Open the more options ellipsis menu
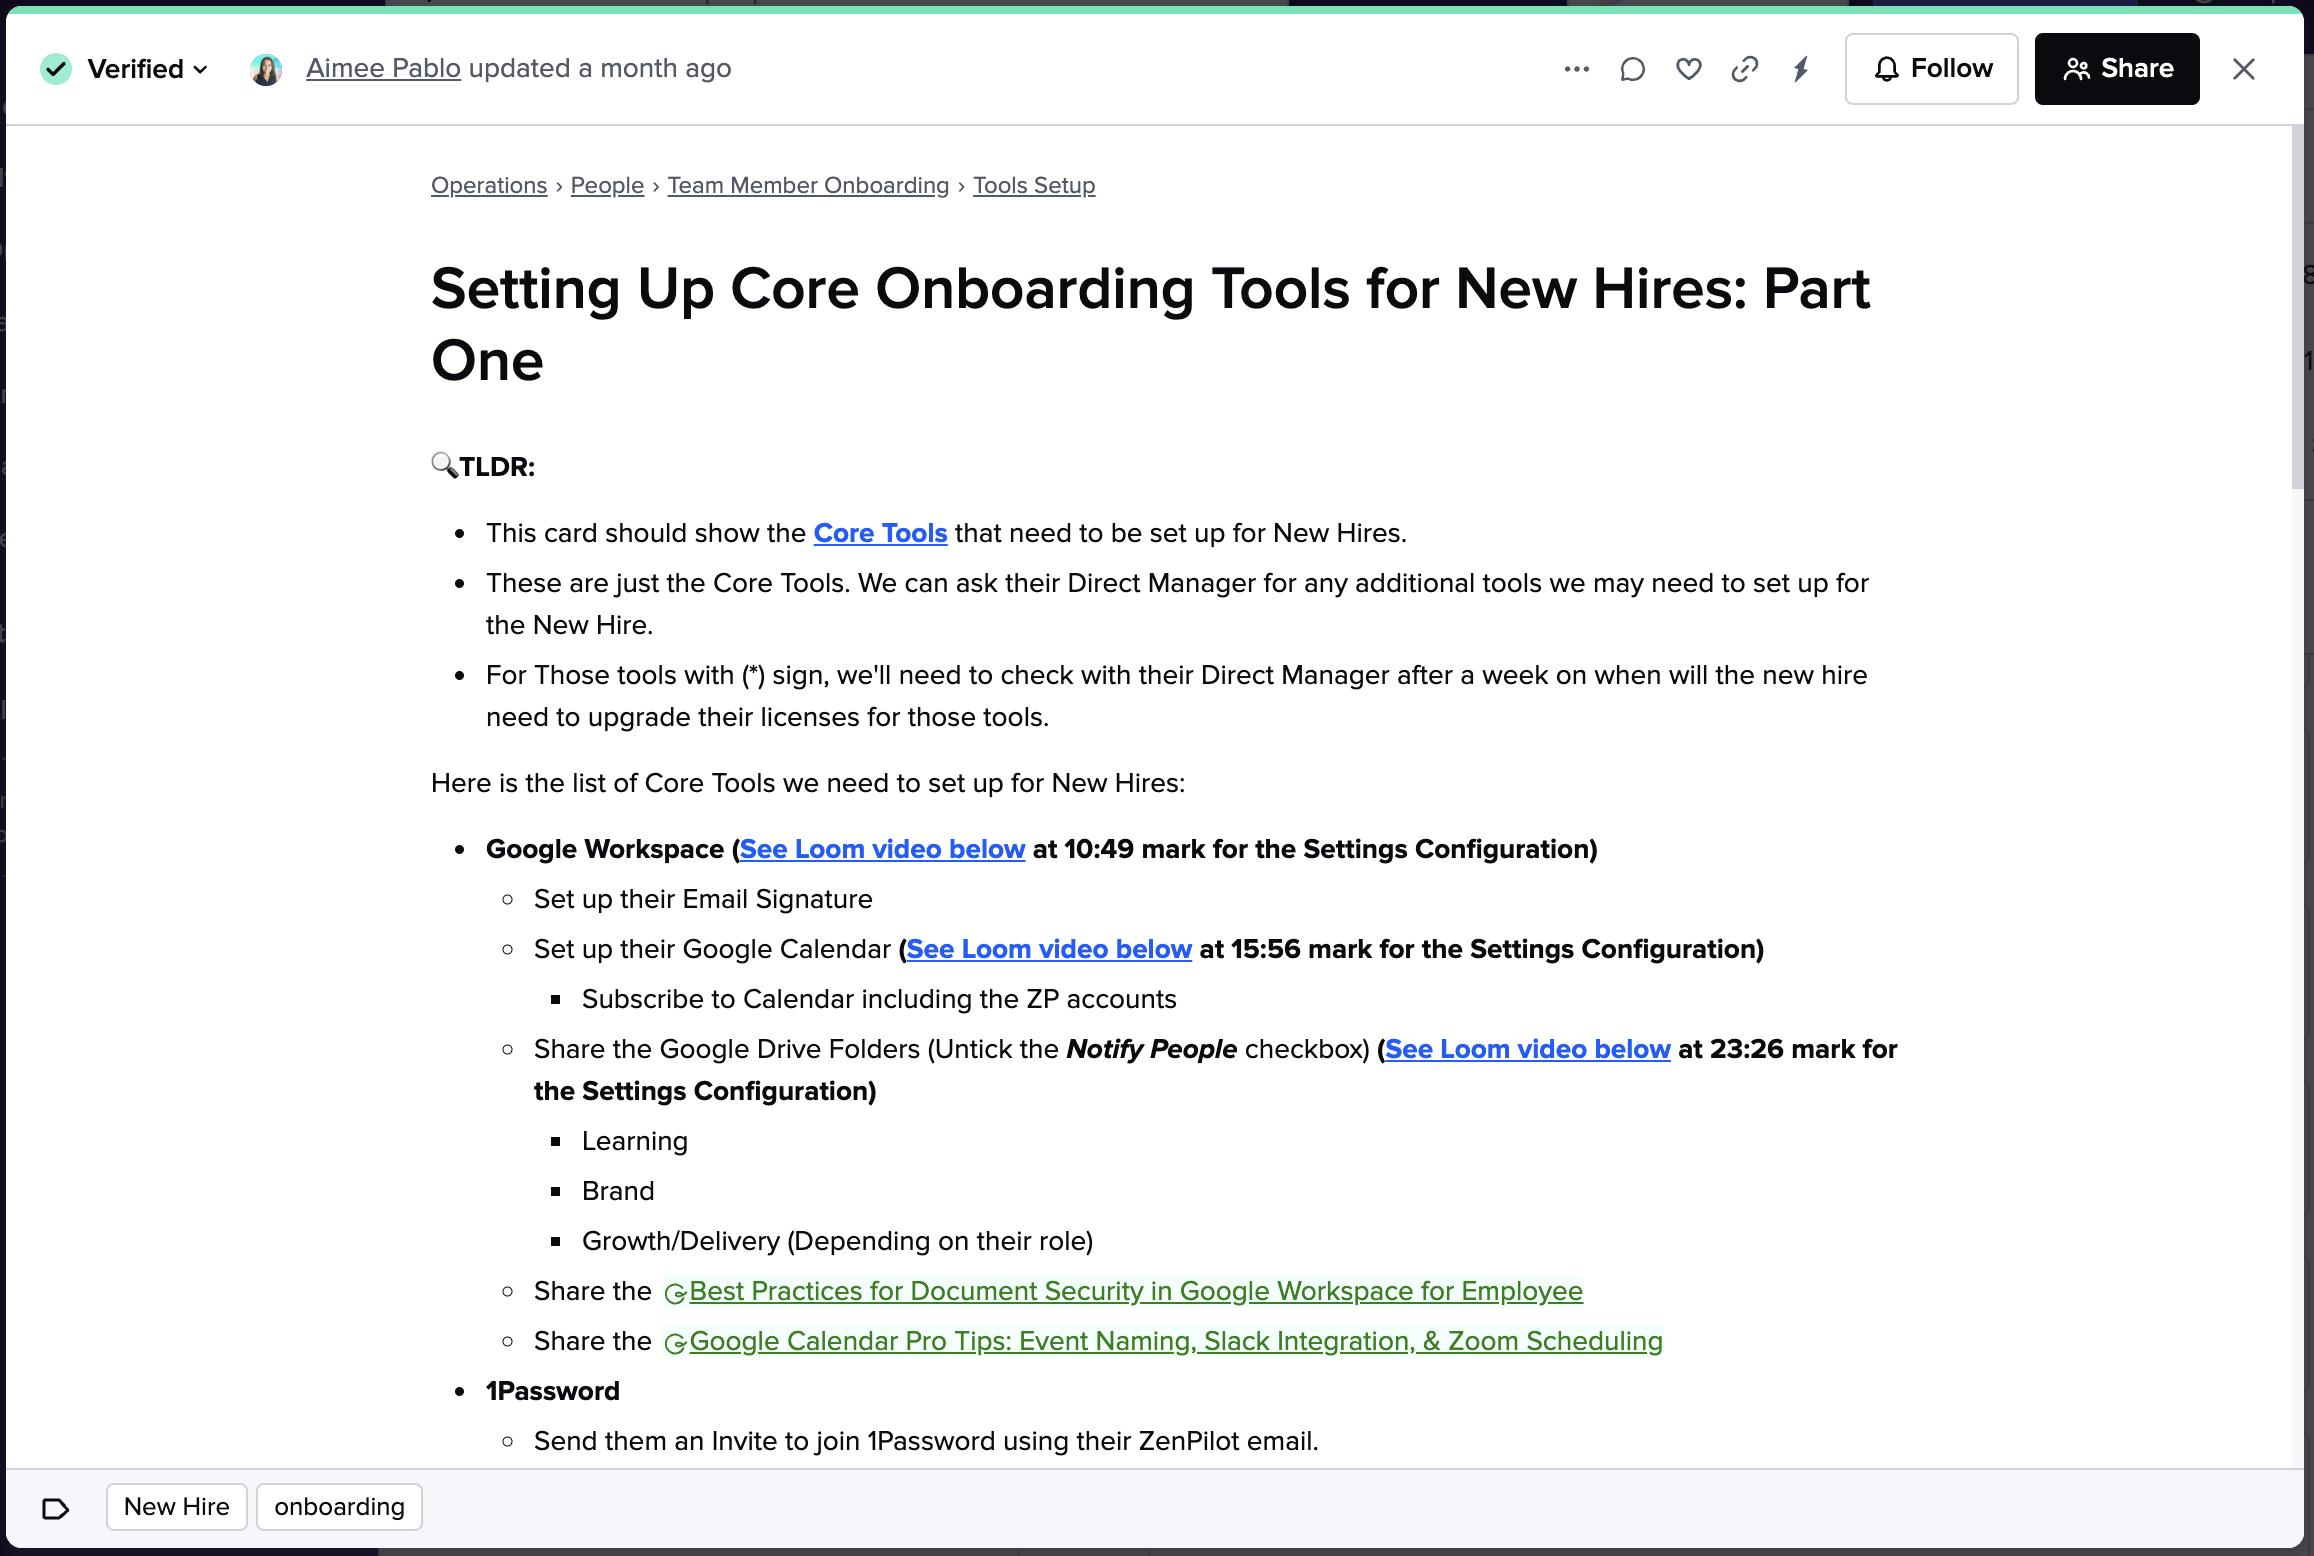Viewport: 2314px width, 1556px height. pos(1577,69)
